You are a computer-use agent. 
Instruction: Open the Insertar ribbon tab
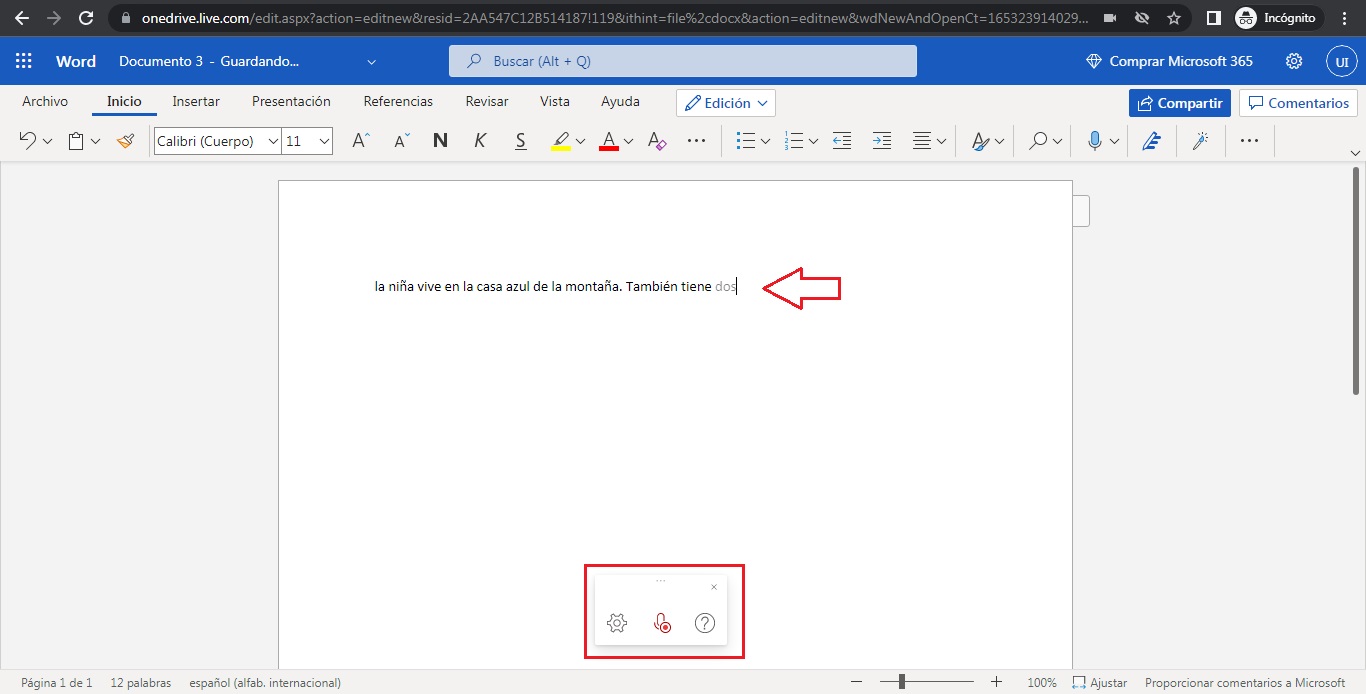click(196, 101)
